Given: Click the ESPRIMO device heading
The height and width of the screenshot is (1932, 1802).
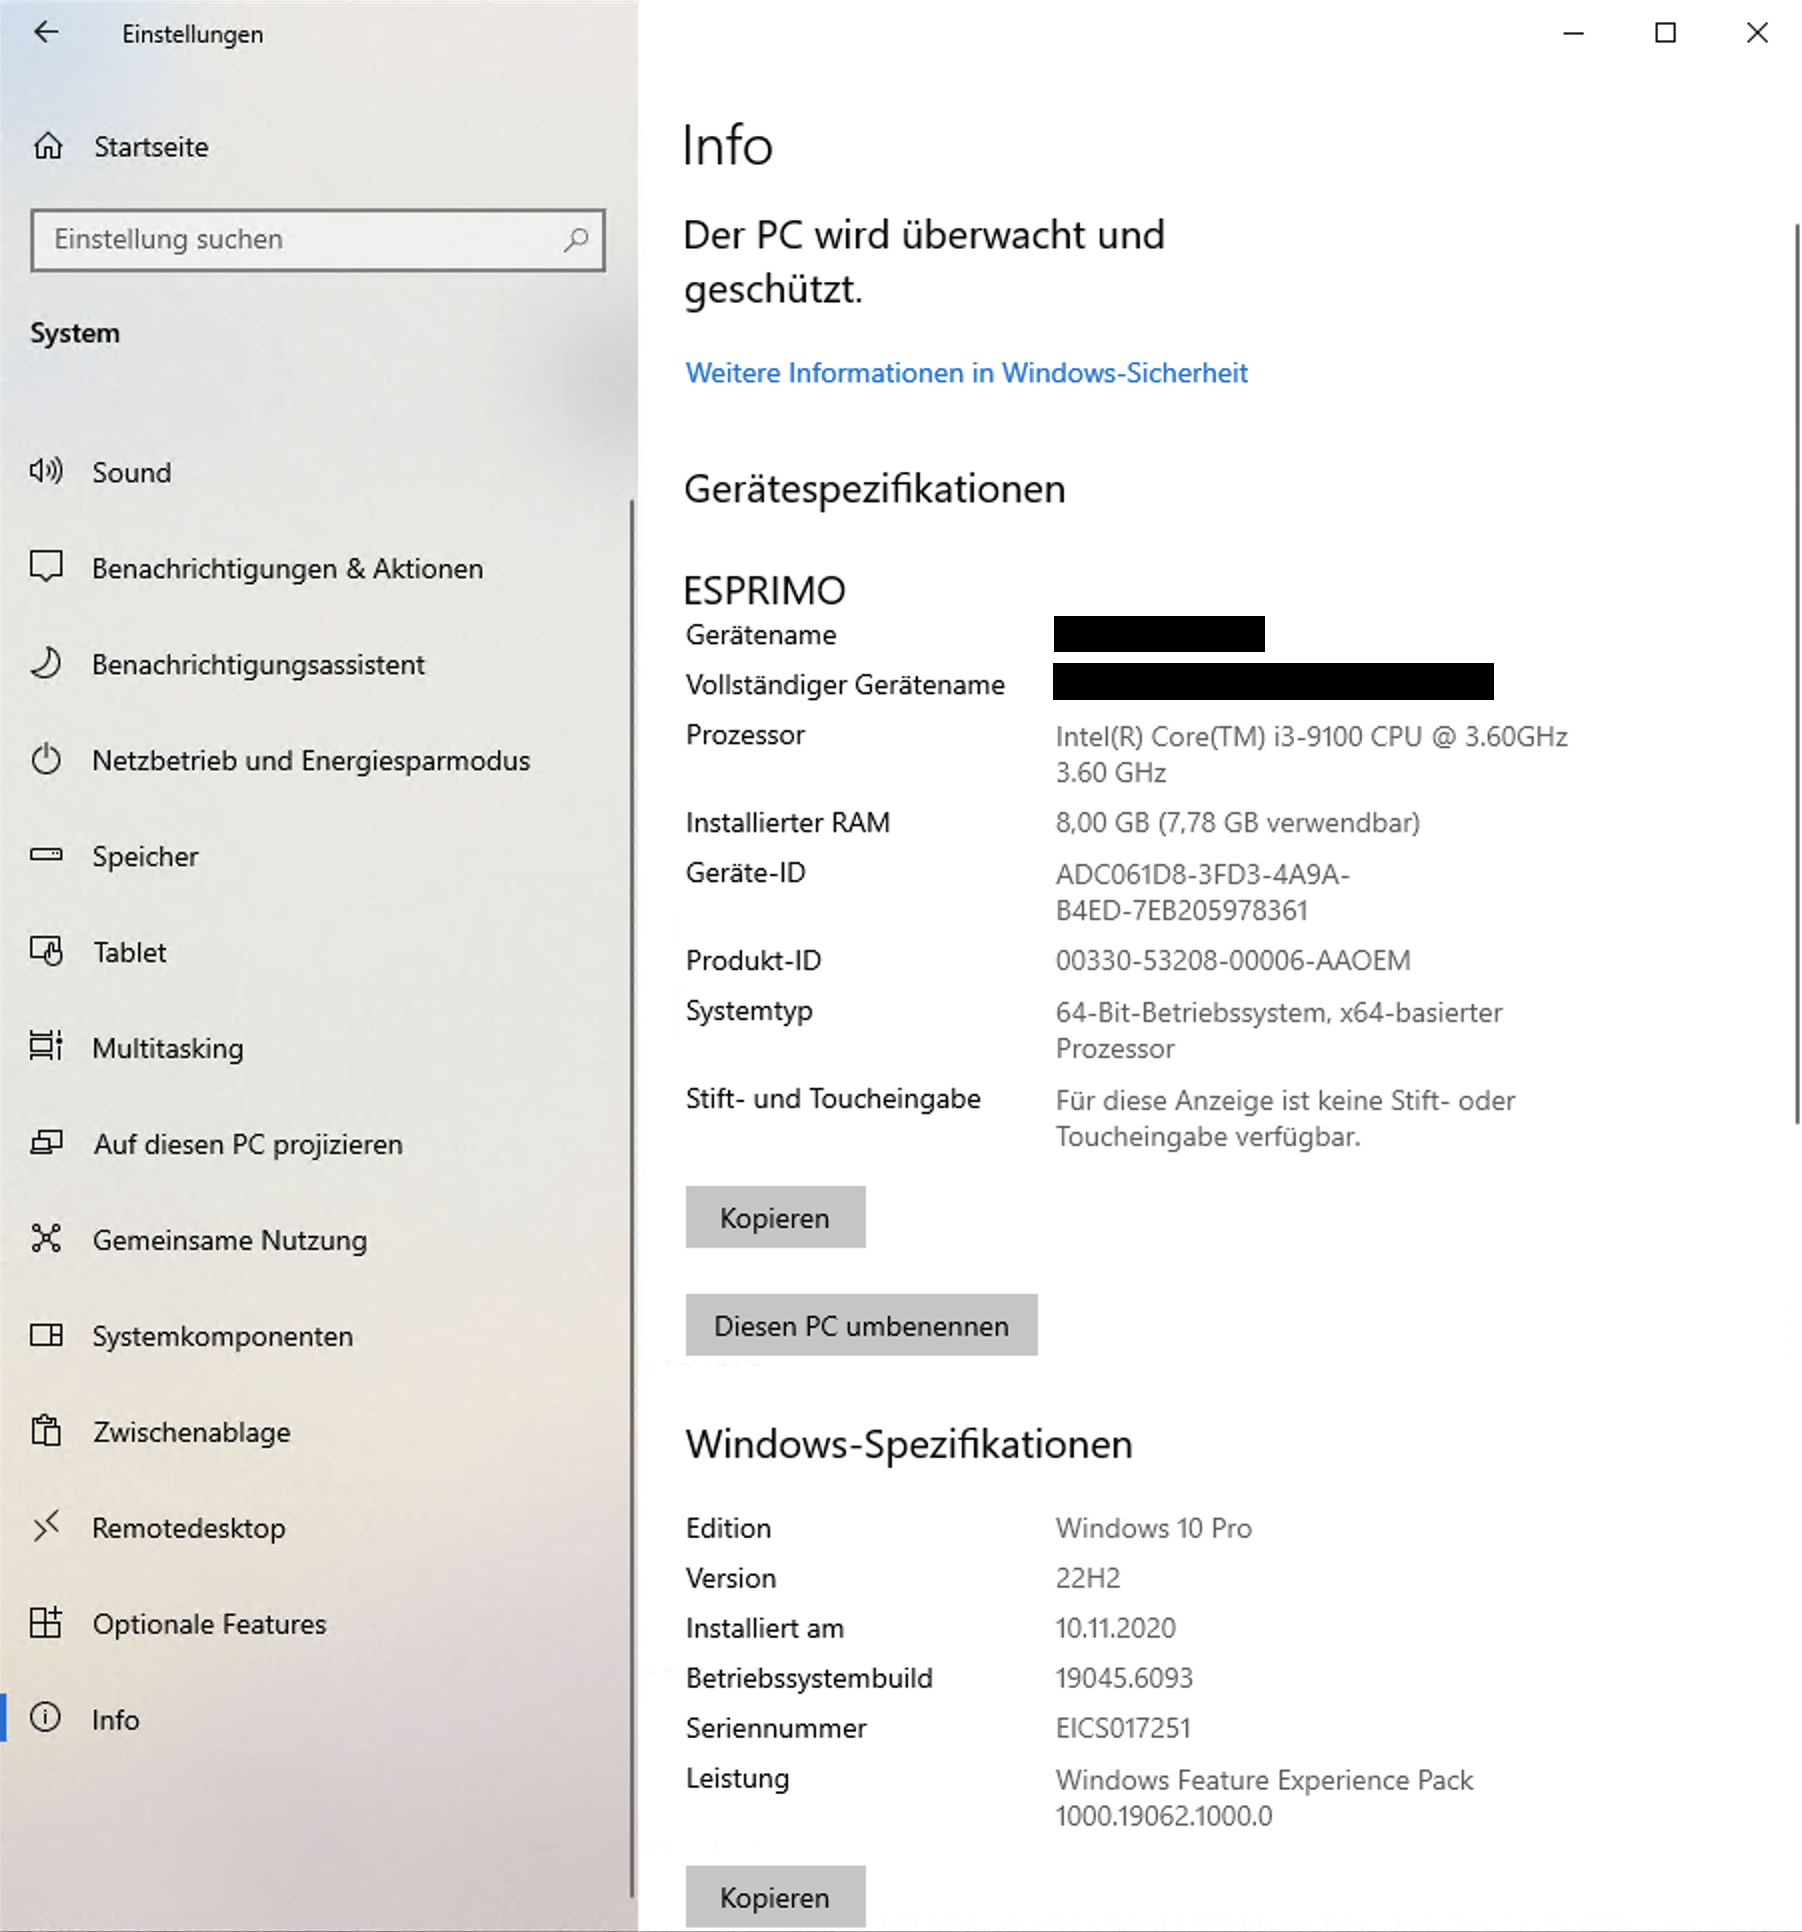Looking at the screenshot, I should [764, 590].
